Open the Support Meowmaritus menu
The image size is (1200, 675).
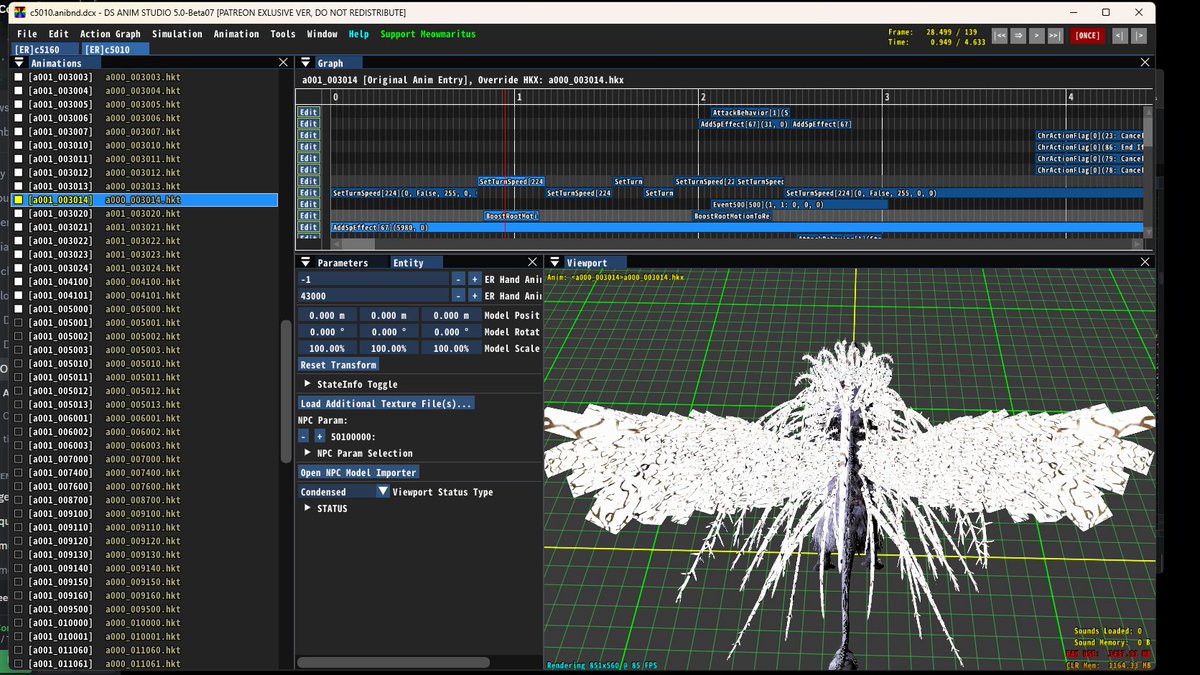click(428, 34)
